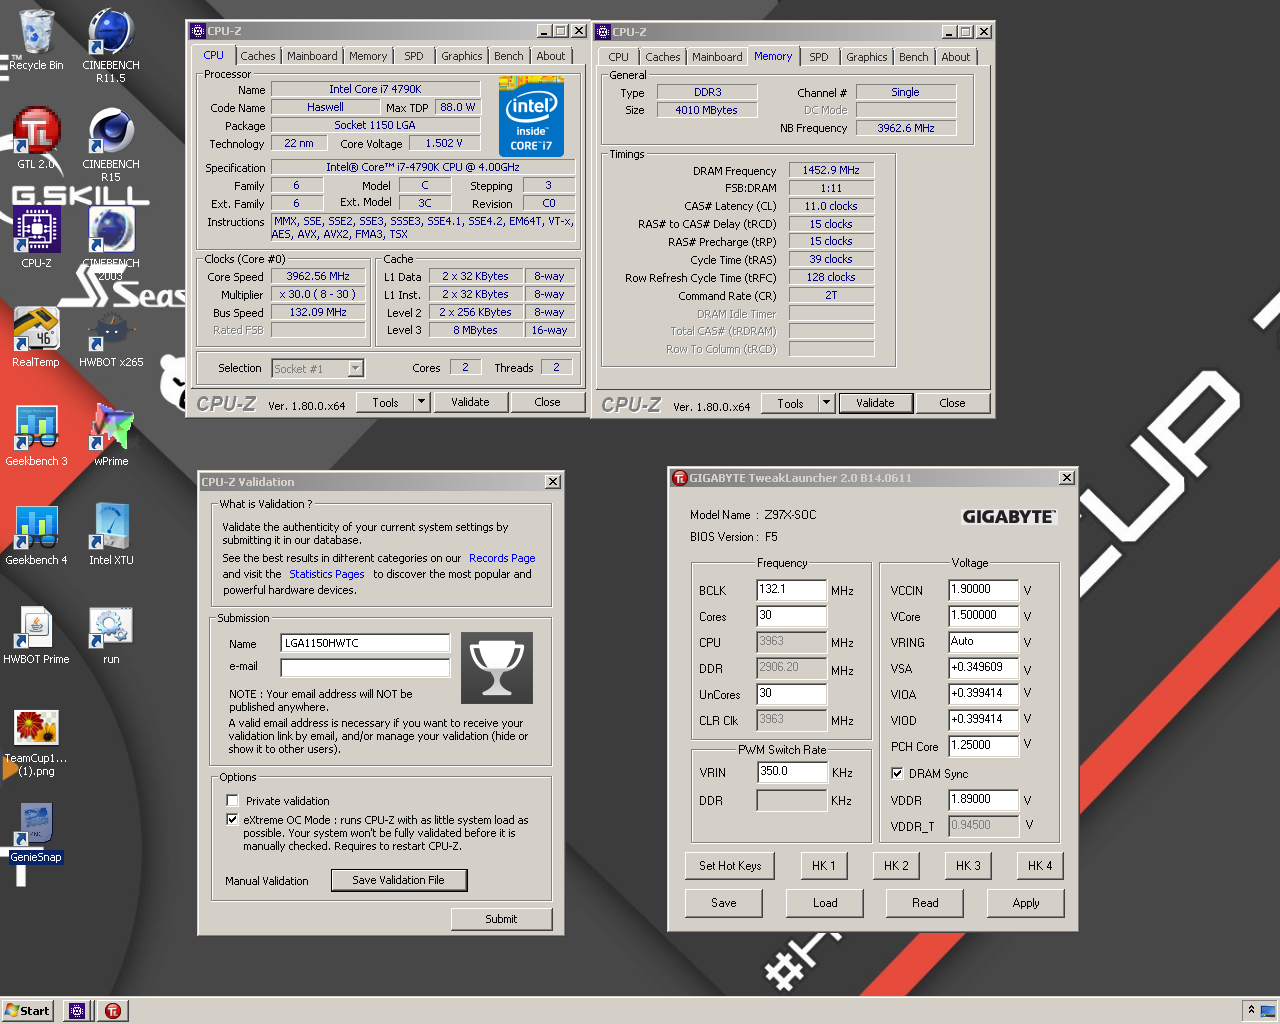Click Intel inside Core i7 logo
The image size is (1280, 1024).
[531, 117]
